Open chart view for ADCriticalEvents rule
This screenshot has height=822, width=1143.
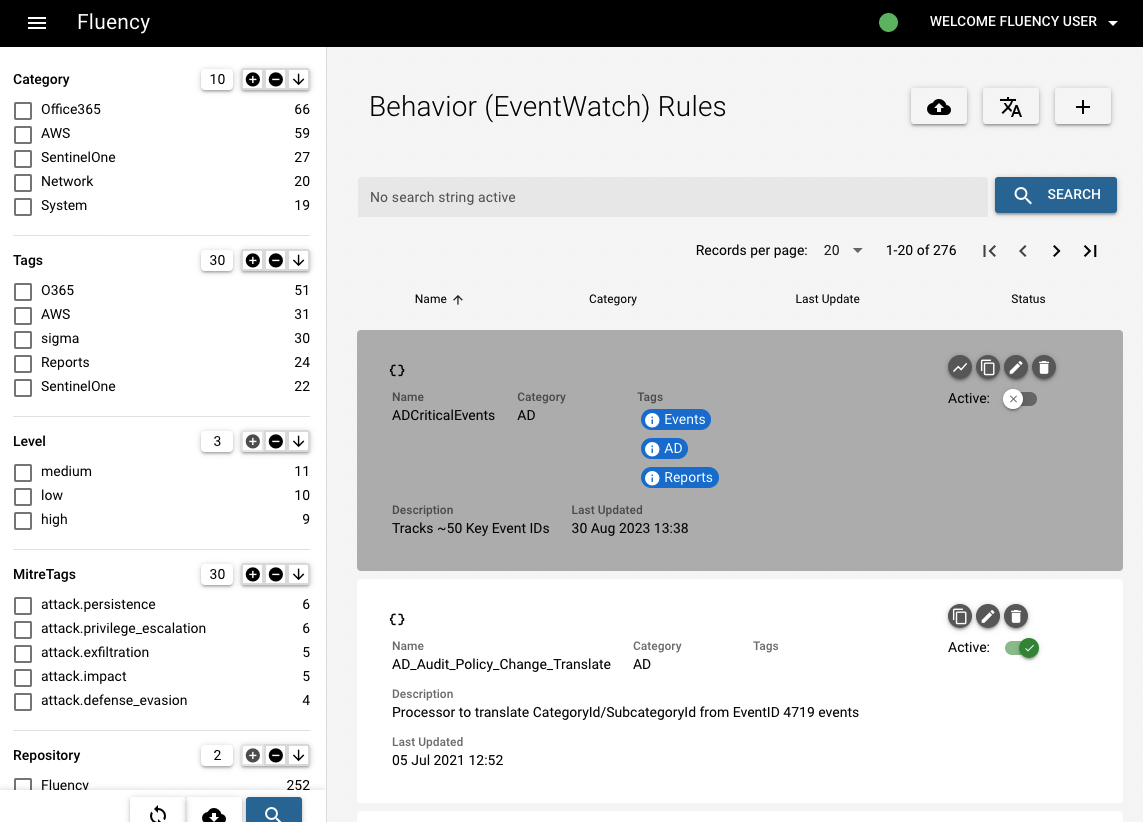(x=960, y=367)
